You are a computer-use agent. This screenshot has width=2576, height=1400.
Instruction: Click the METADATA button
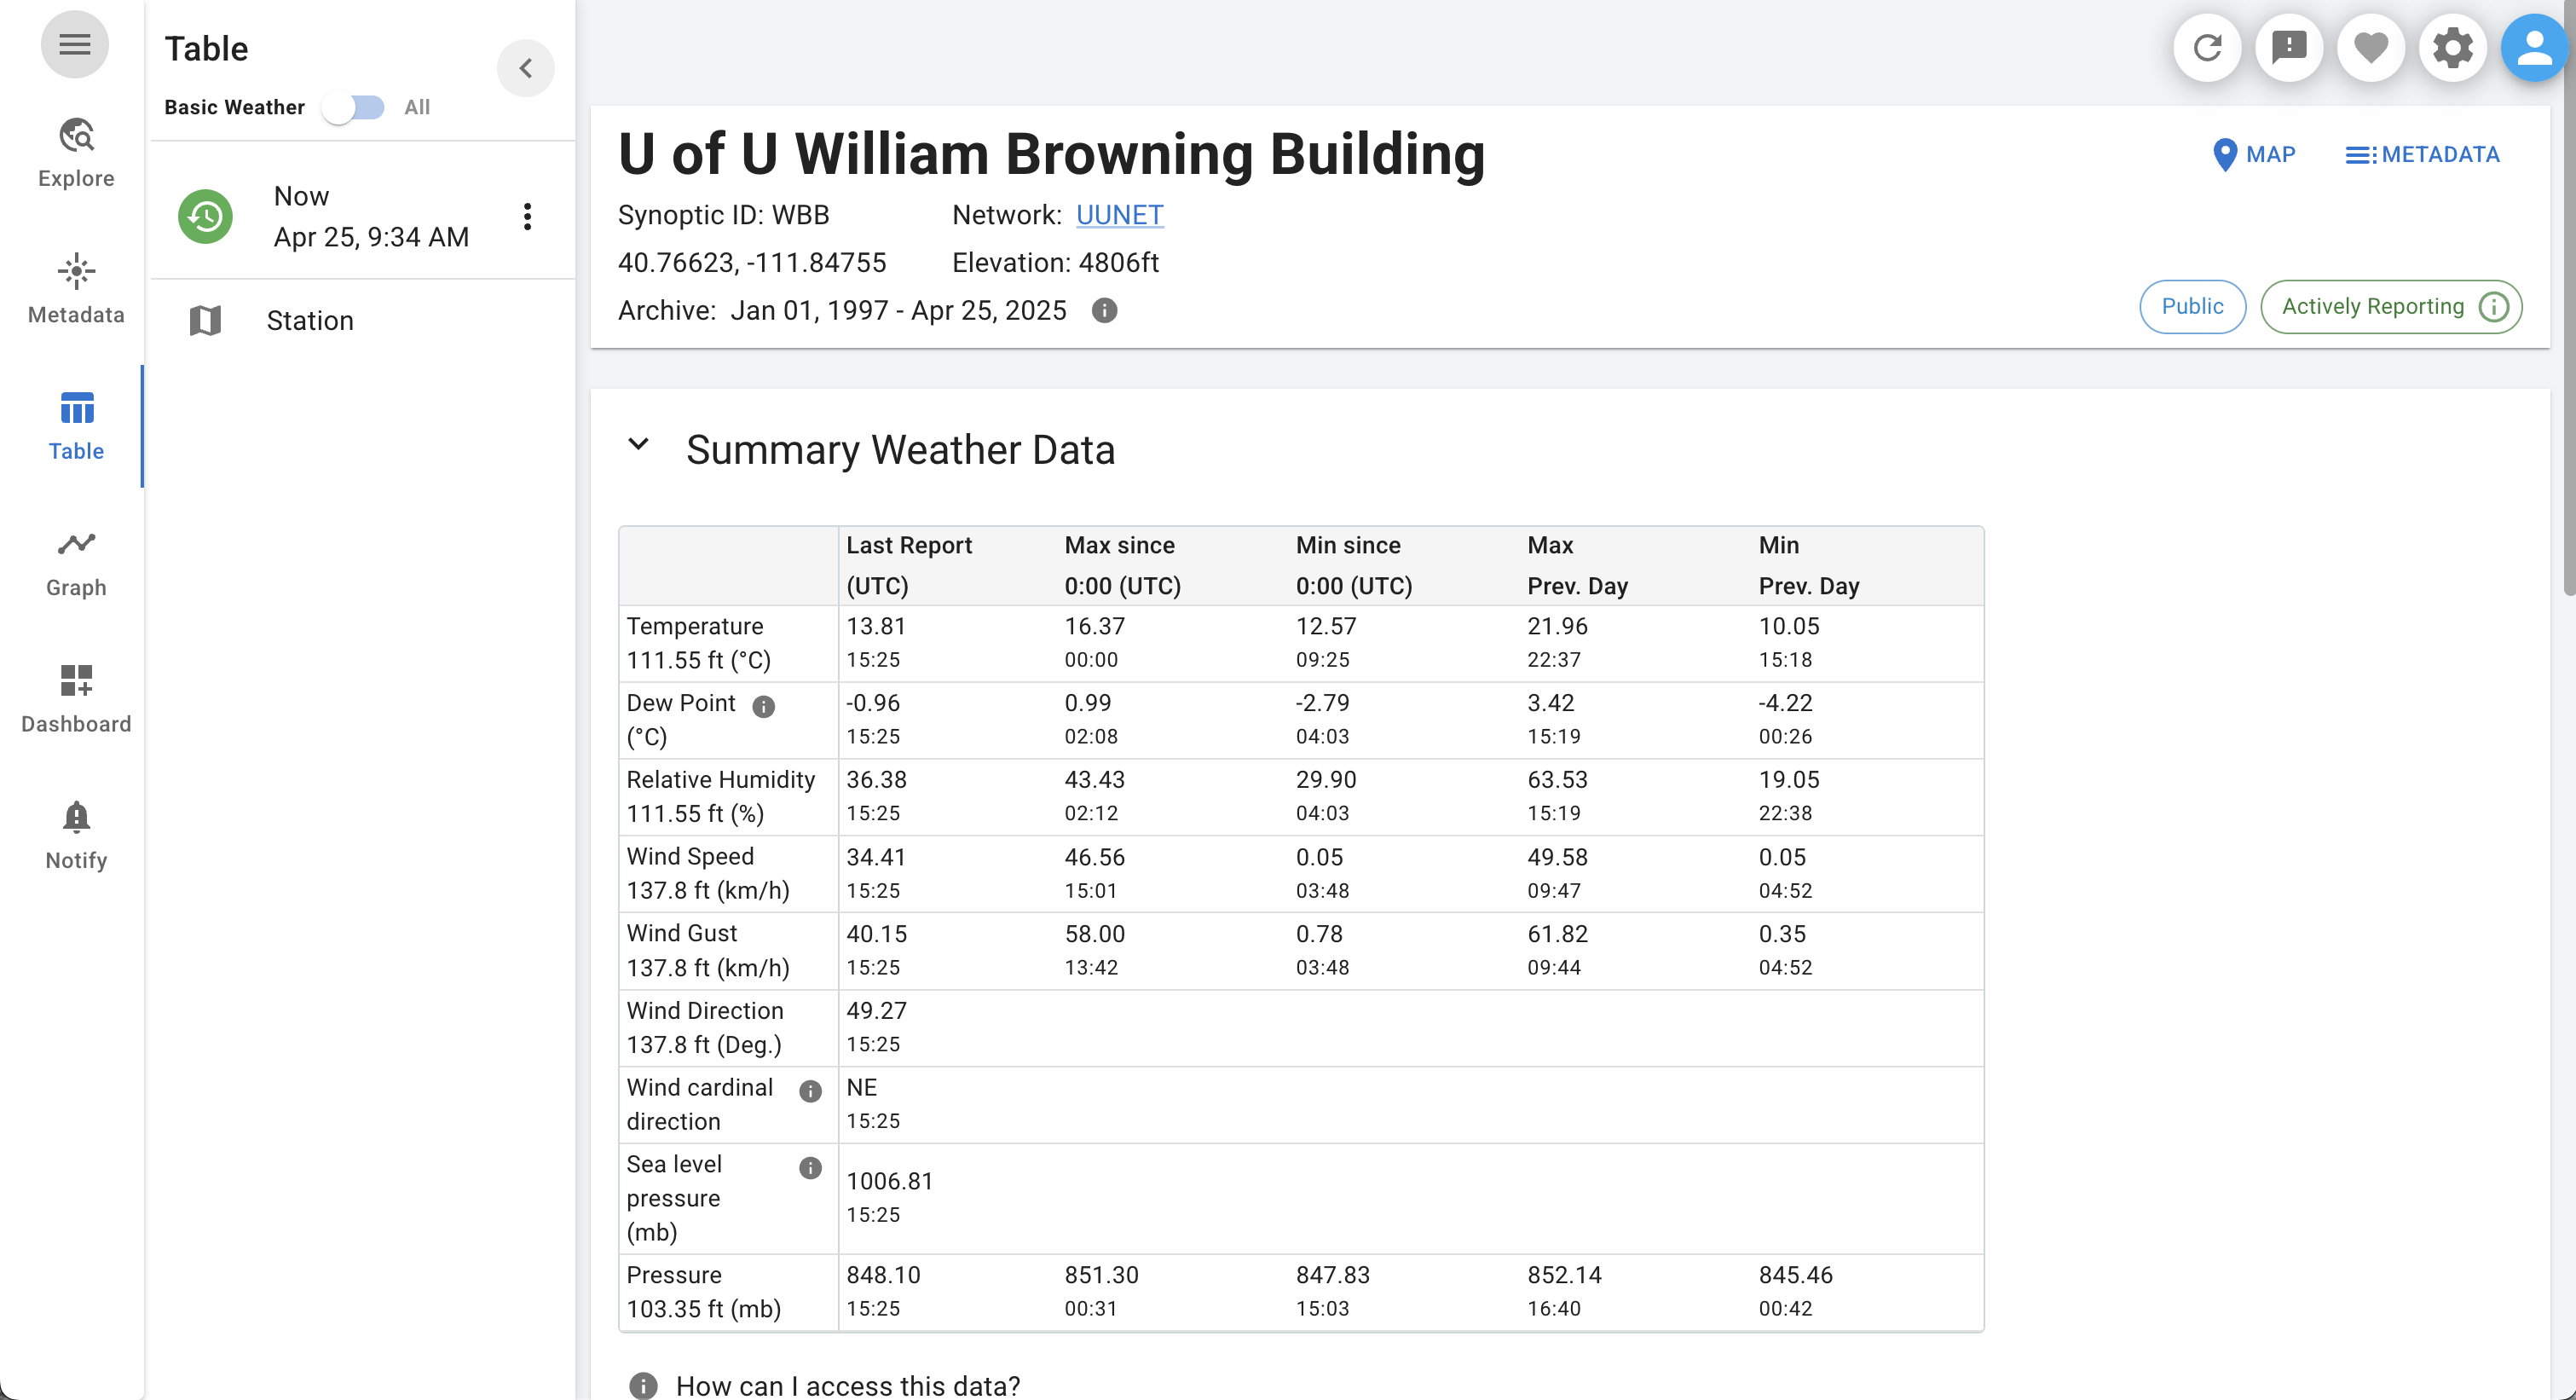tap(2422, 155)
